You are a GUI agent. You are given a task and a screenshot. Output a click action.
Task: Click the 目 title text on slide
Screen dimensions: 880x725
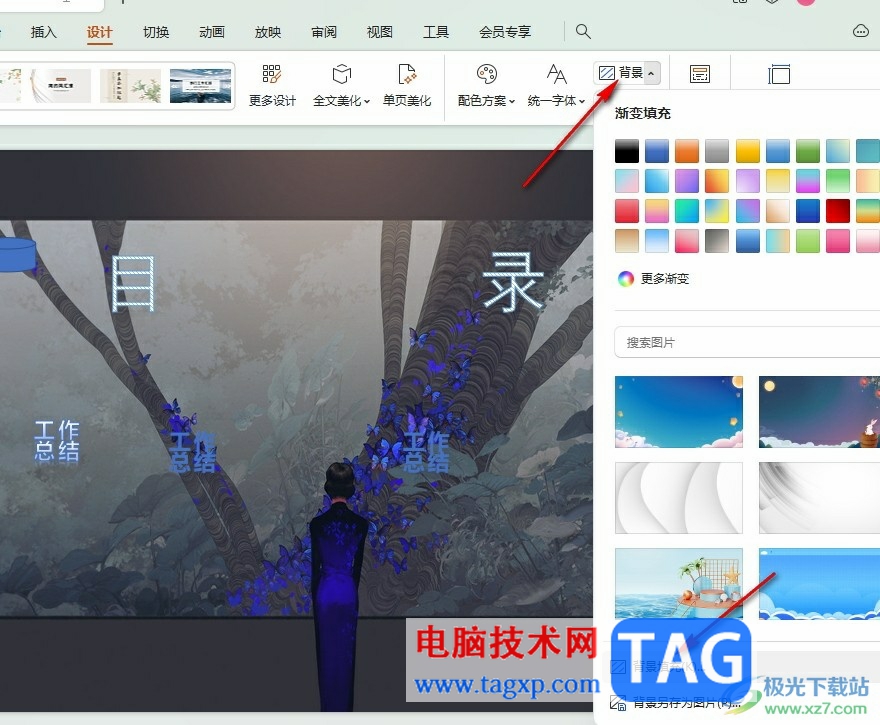coord(133,283)
